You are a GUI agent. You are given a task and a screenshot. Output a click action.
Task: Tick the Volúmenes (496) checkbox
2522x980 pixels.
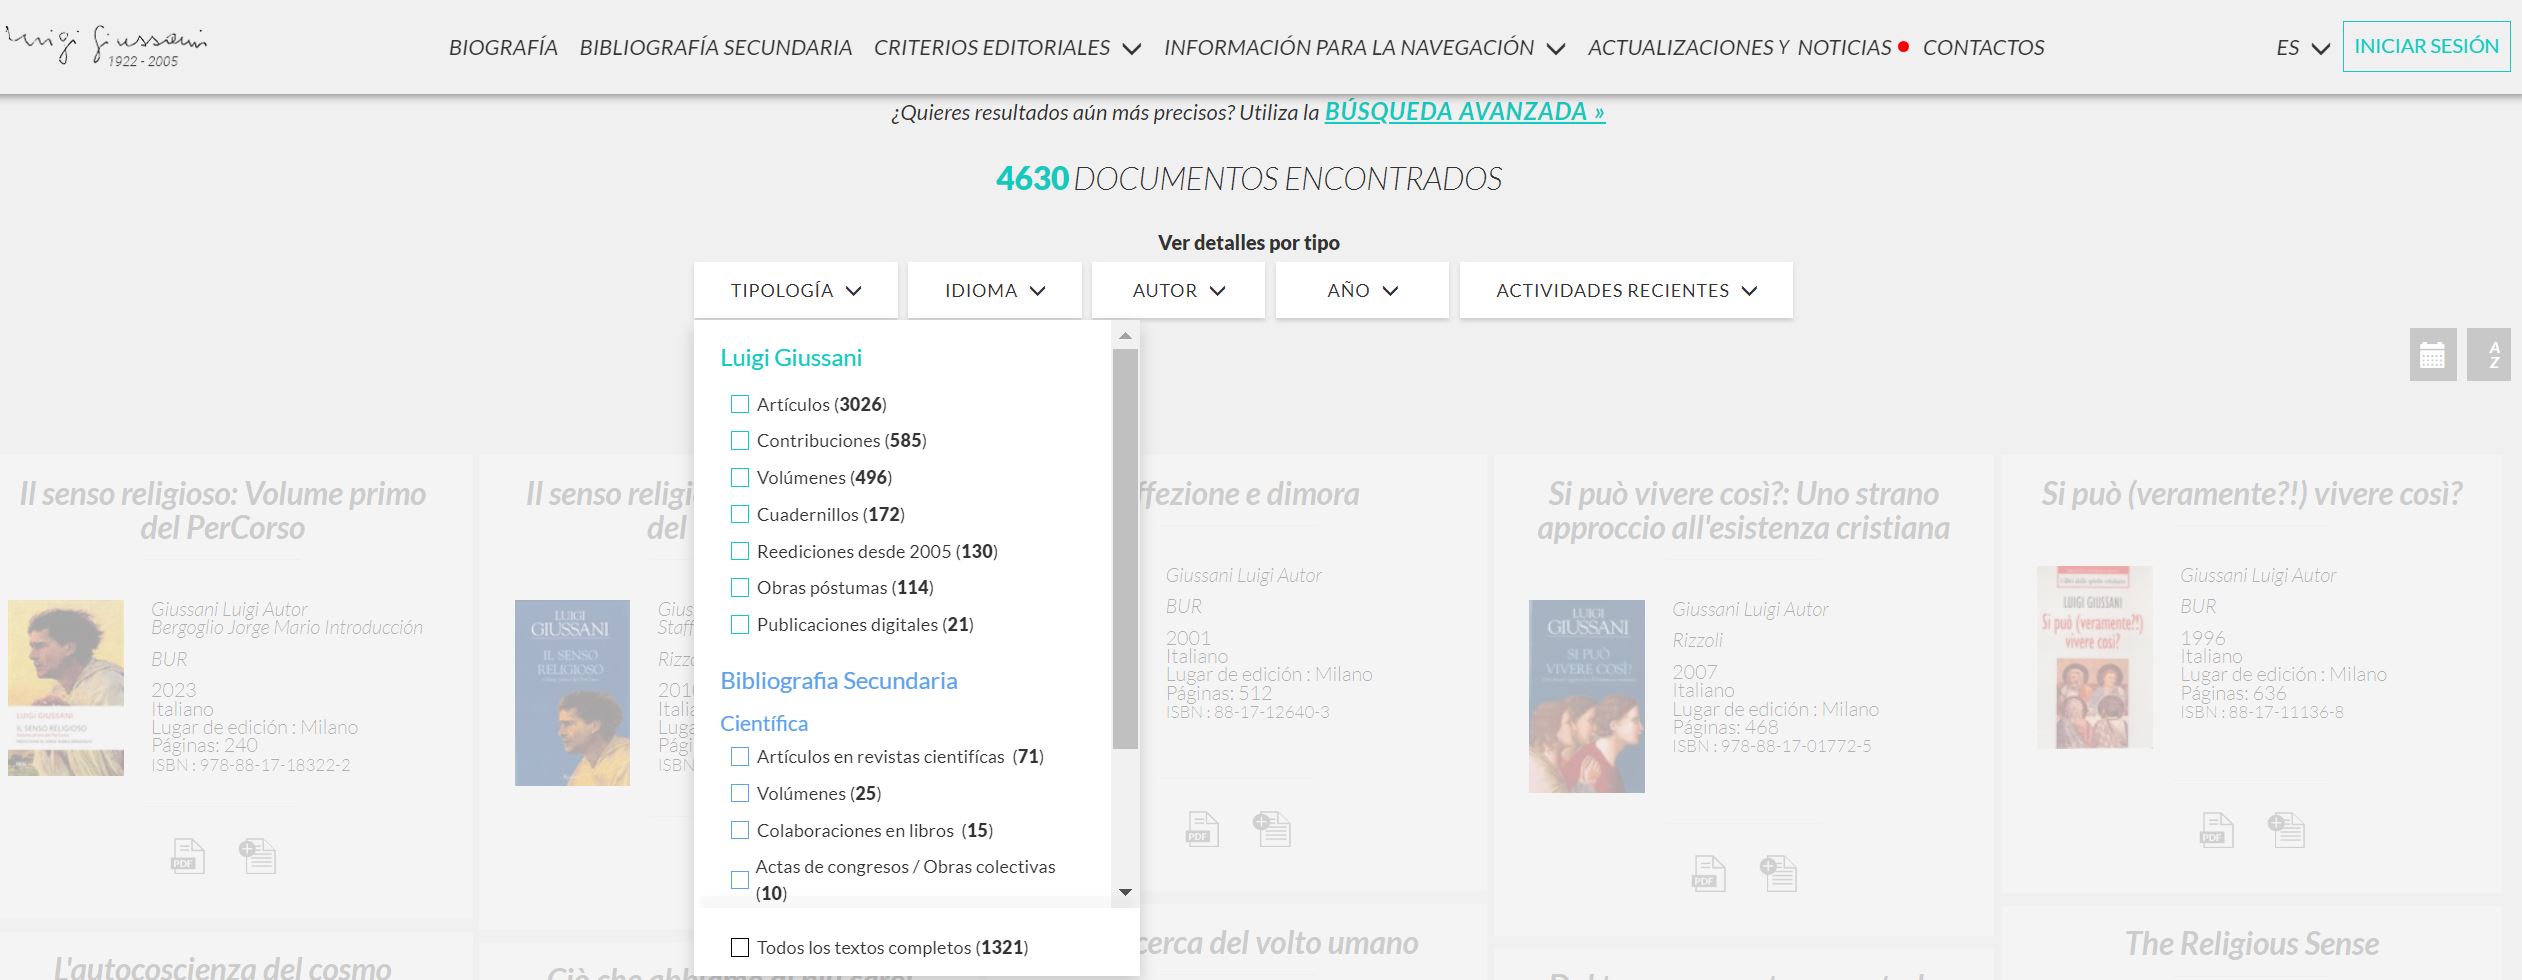[x=740, y=478]
